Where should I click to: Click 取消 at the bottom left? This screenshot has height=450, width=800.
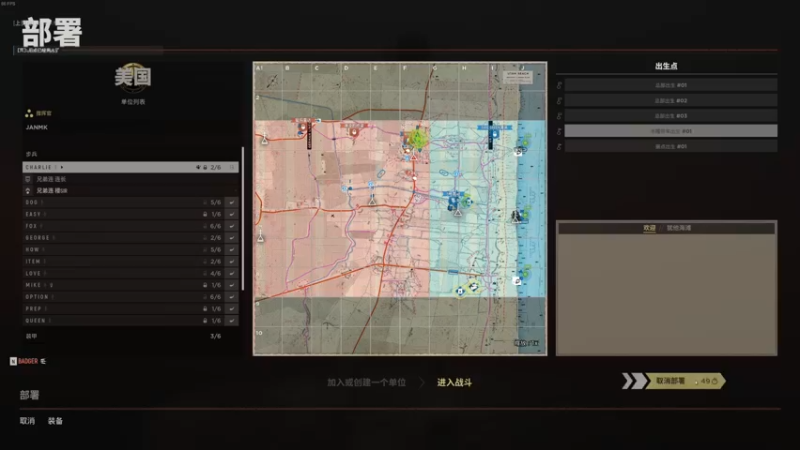point(27,421)
